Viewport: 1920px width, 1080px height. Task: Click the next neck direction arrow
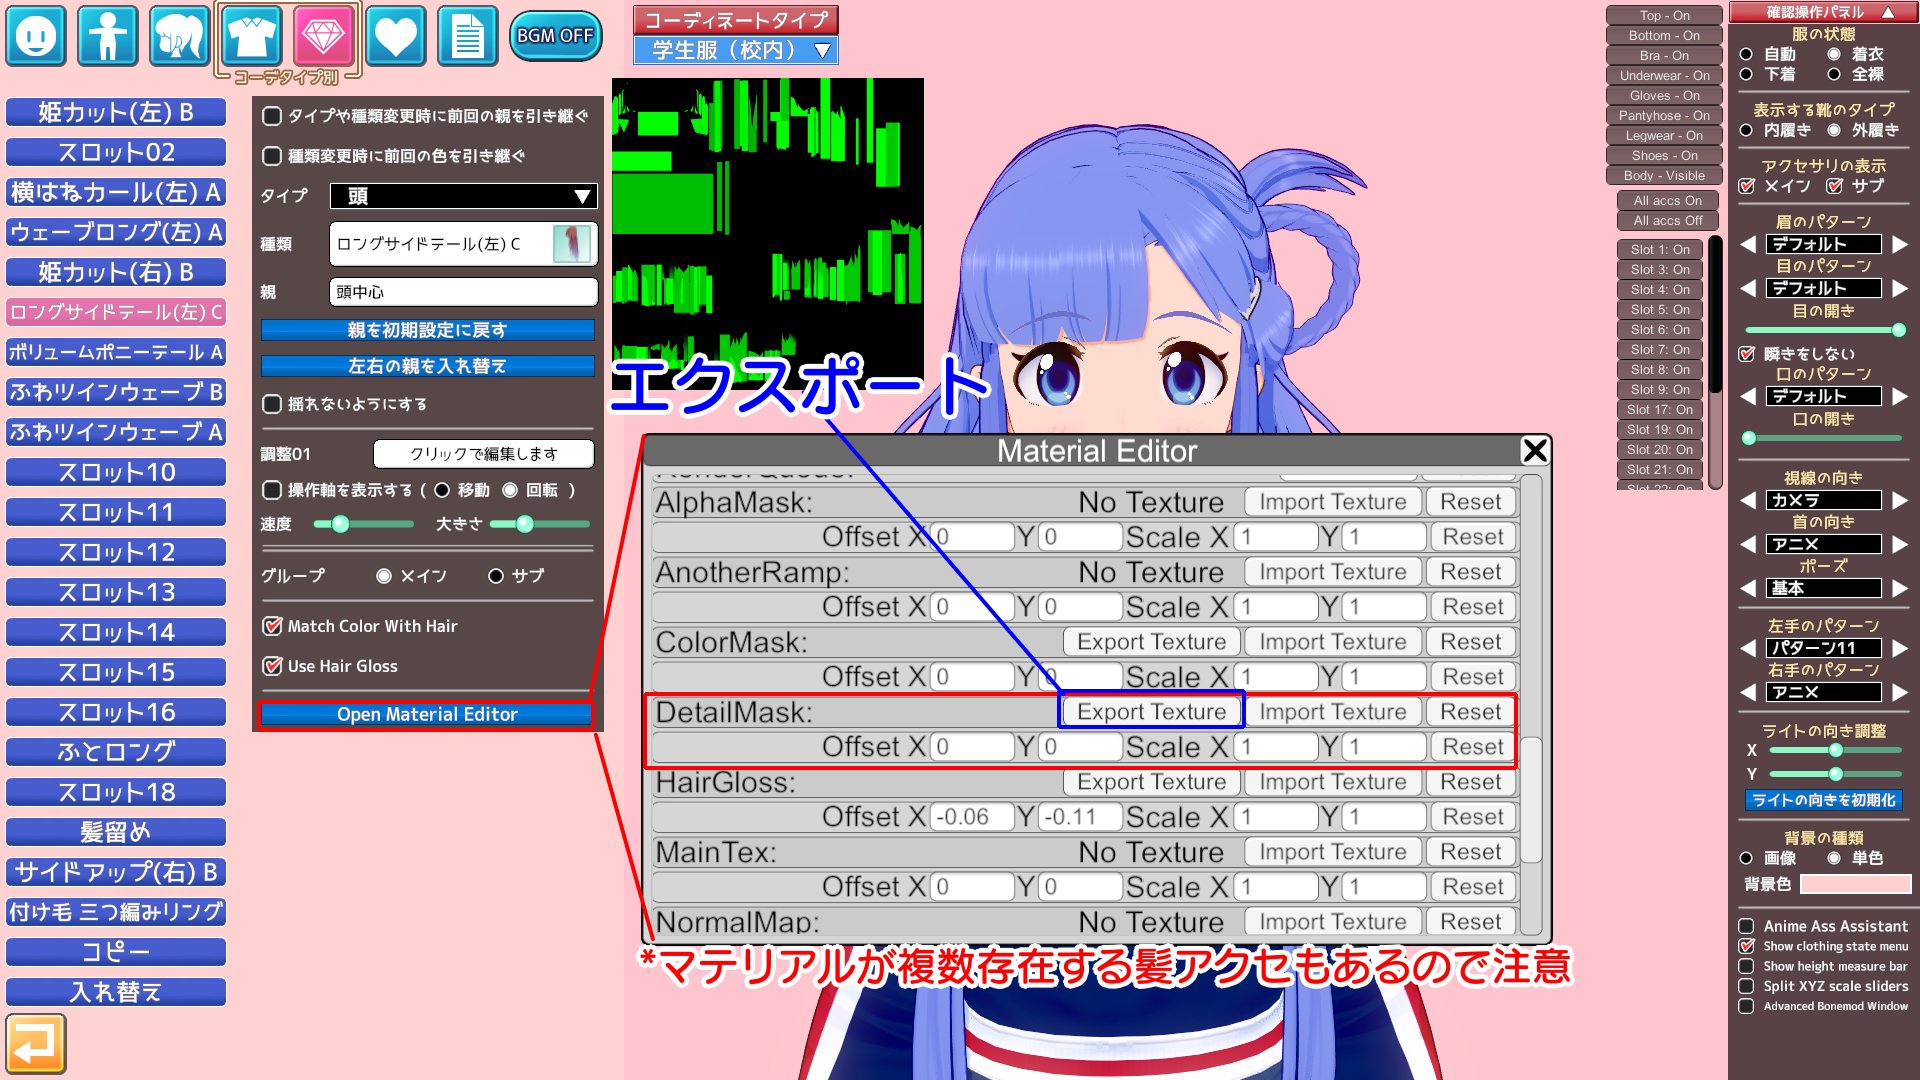coord(1900,544)
